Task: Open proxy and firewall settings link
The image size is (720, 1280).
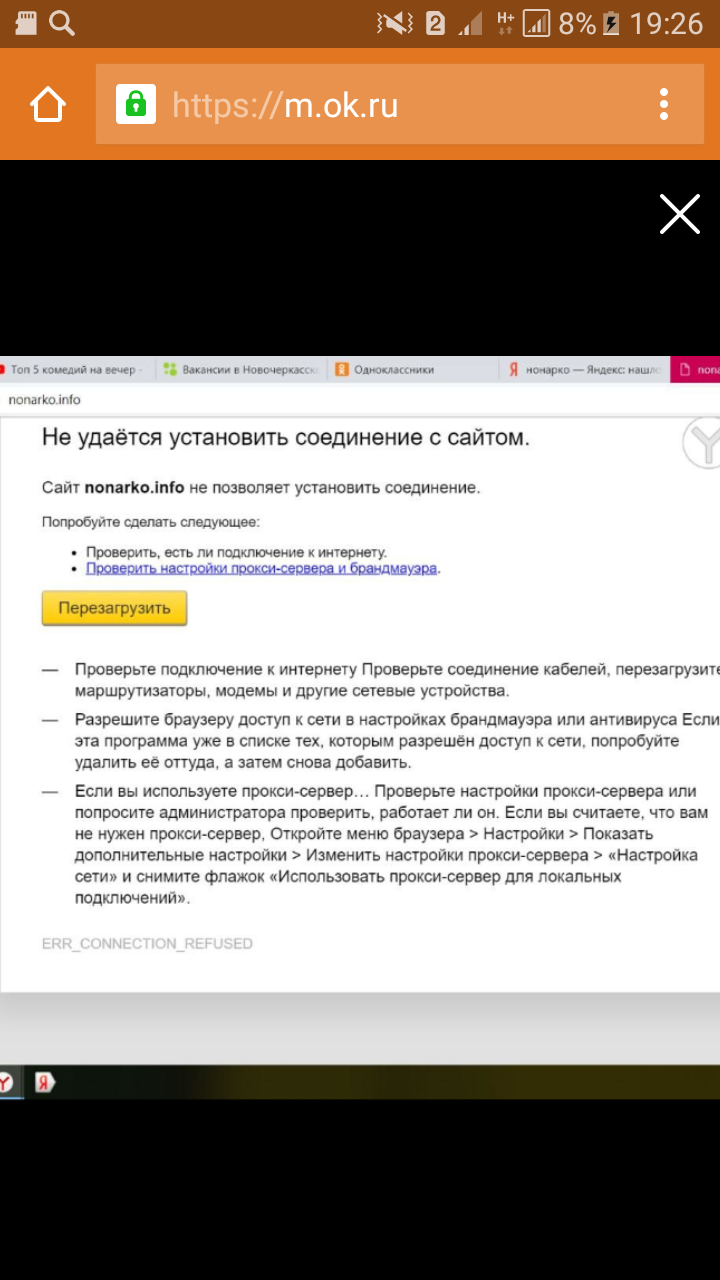Action: [x=262, y=568]
